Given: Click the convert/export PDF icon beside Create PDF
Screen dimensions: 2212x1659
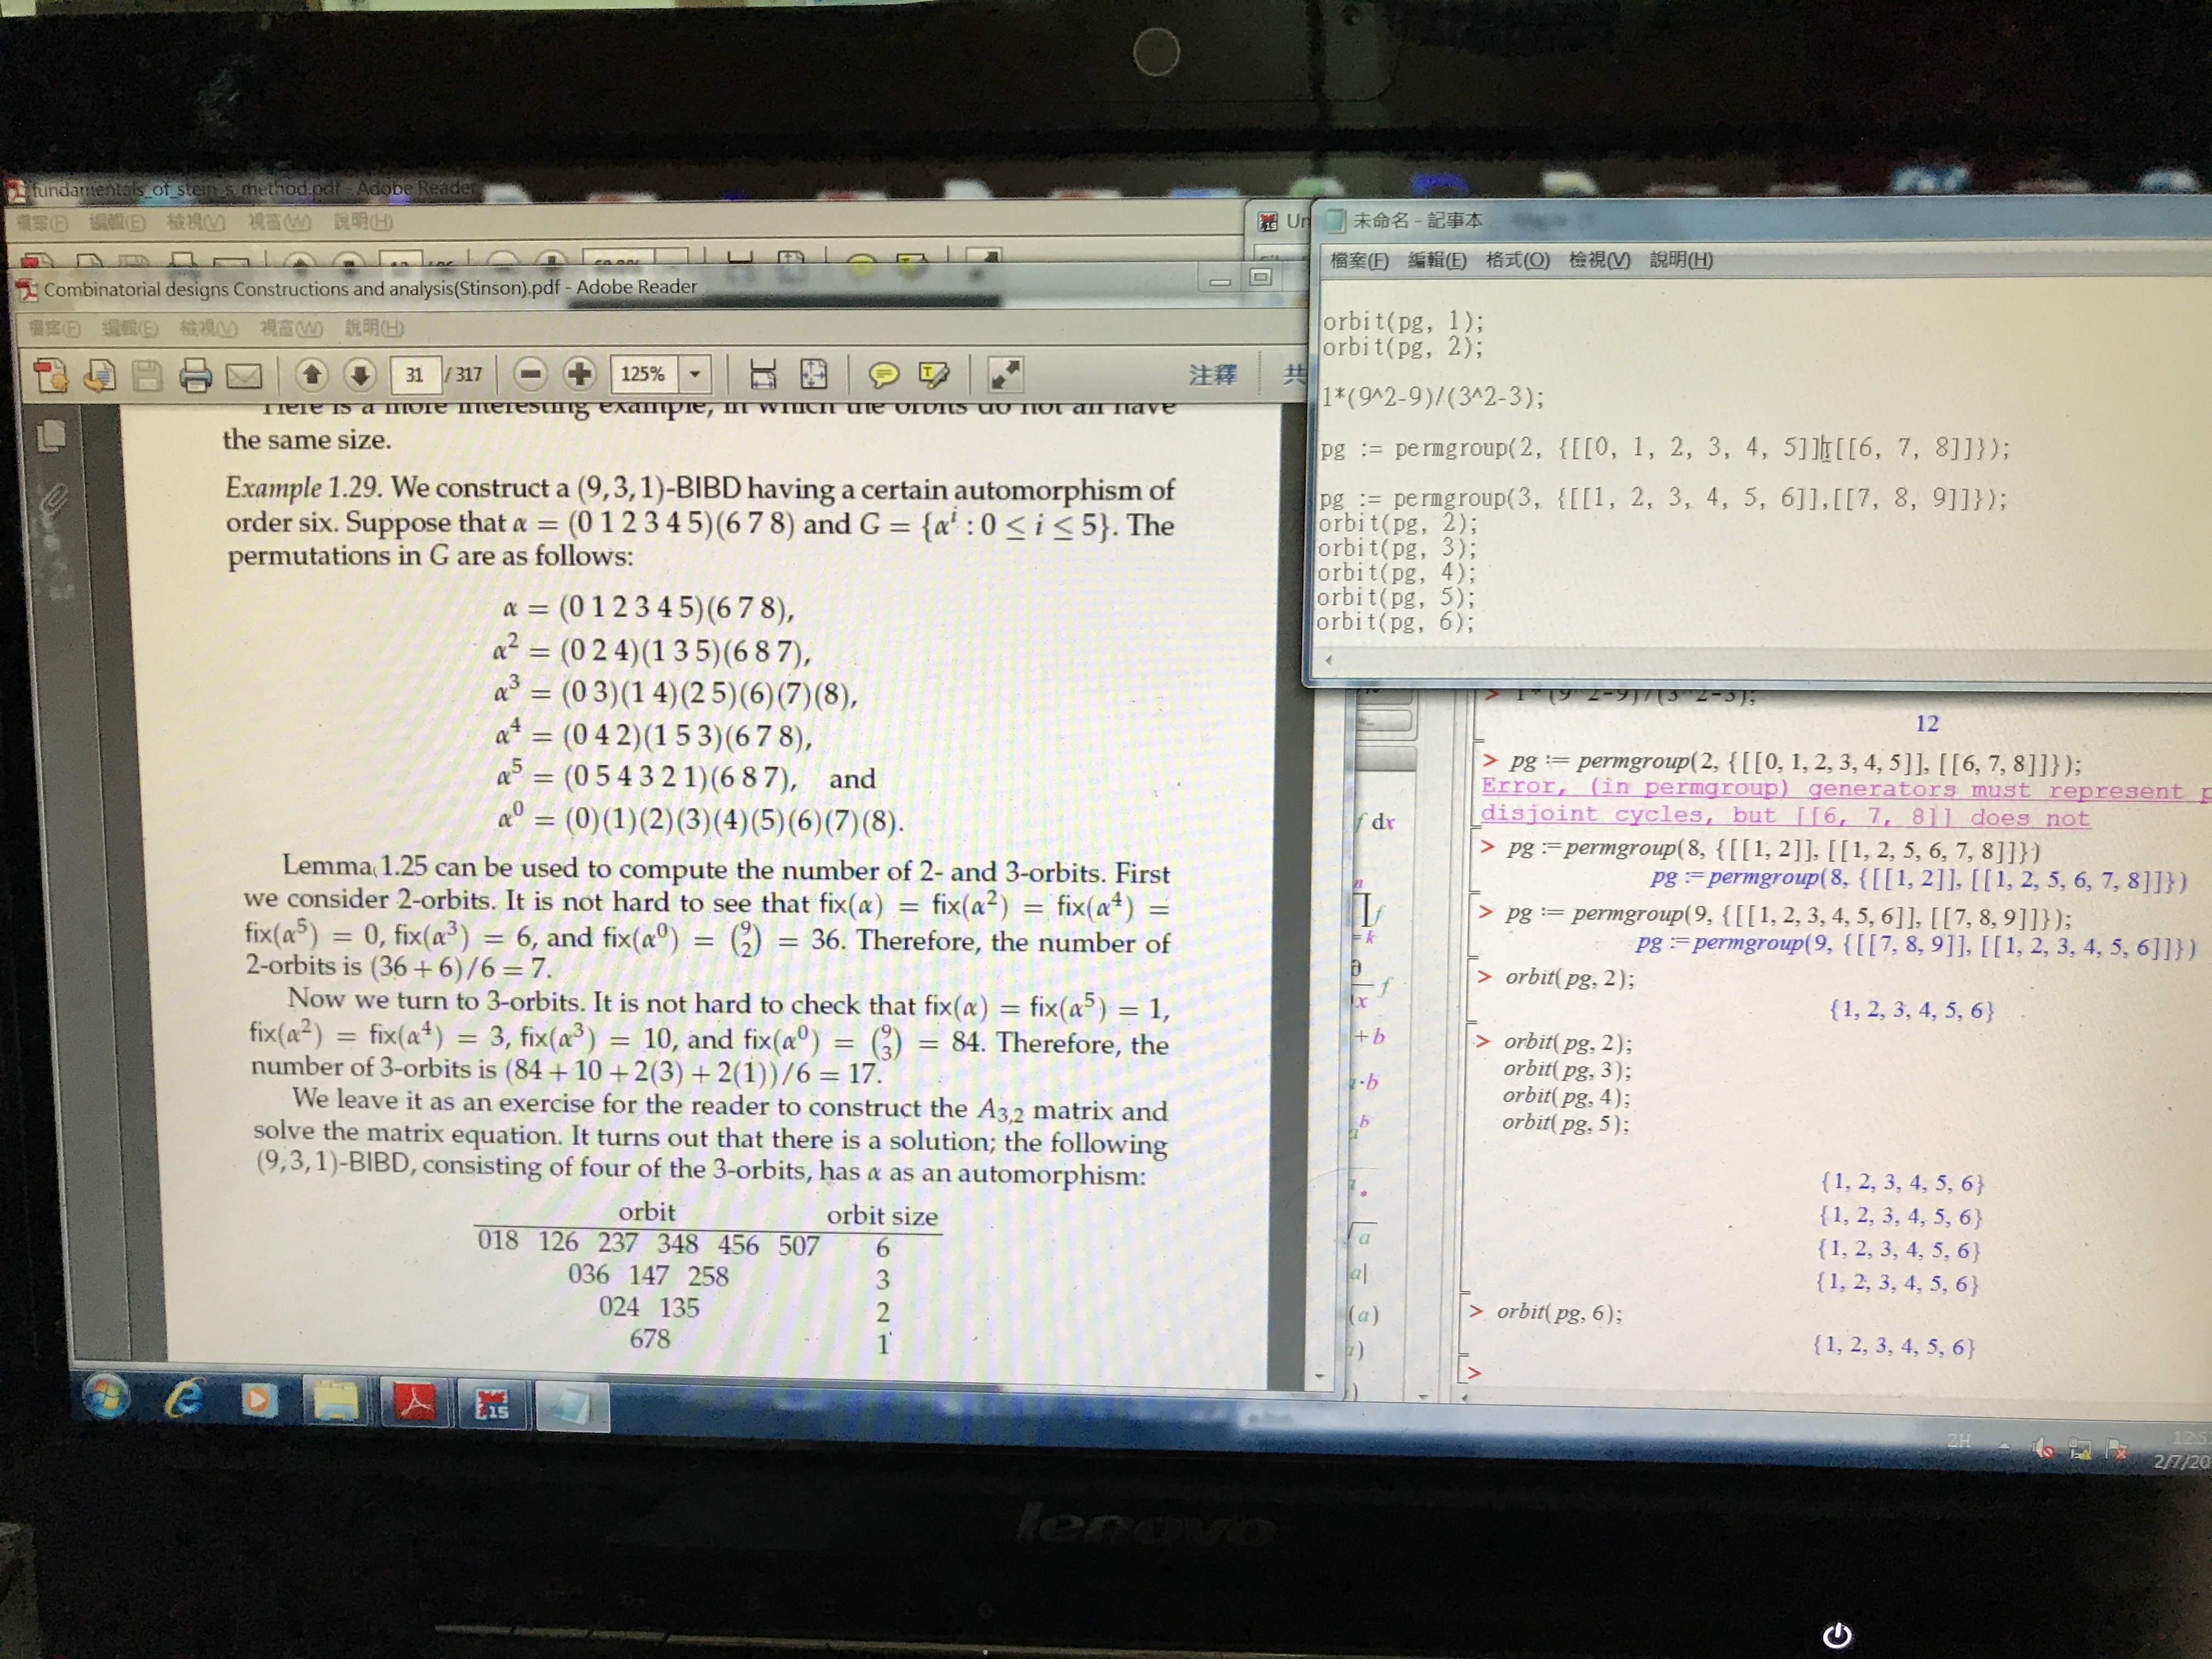Looking at the screenshot, I should coord(99,375).
